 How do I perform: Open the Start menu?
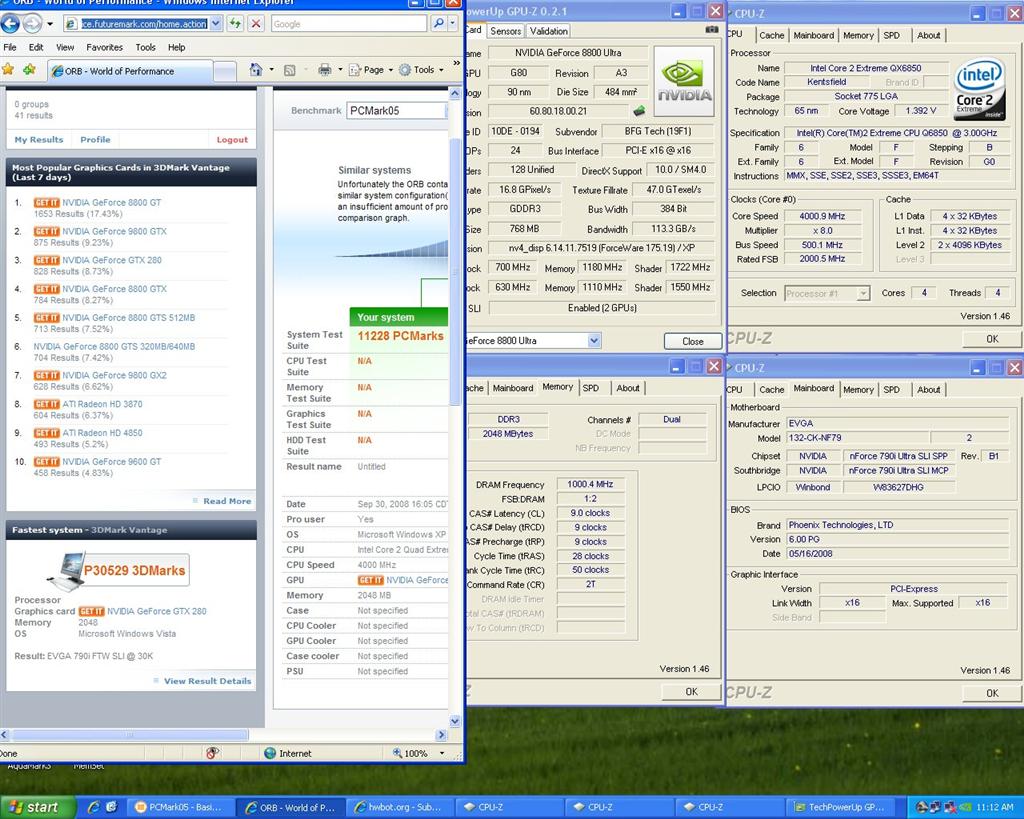[x=38, y=807]
